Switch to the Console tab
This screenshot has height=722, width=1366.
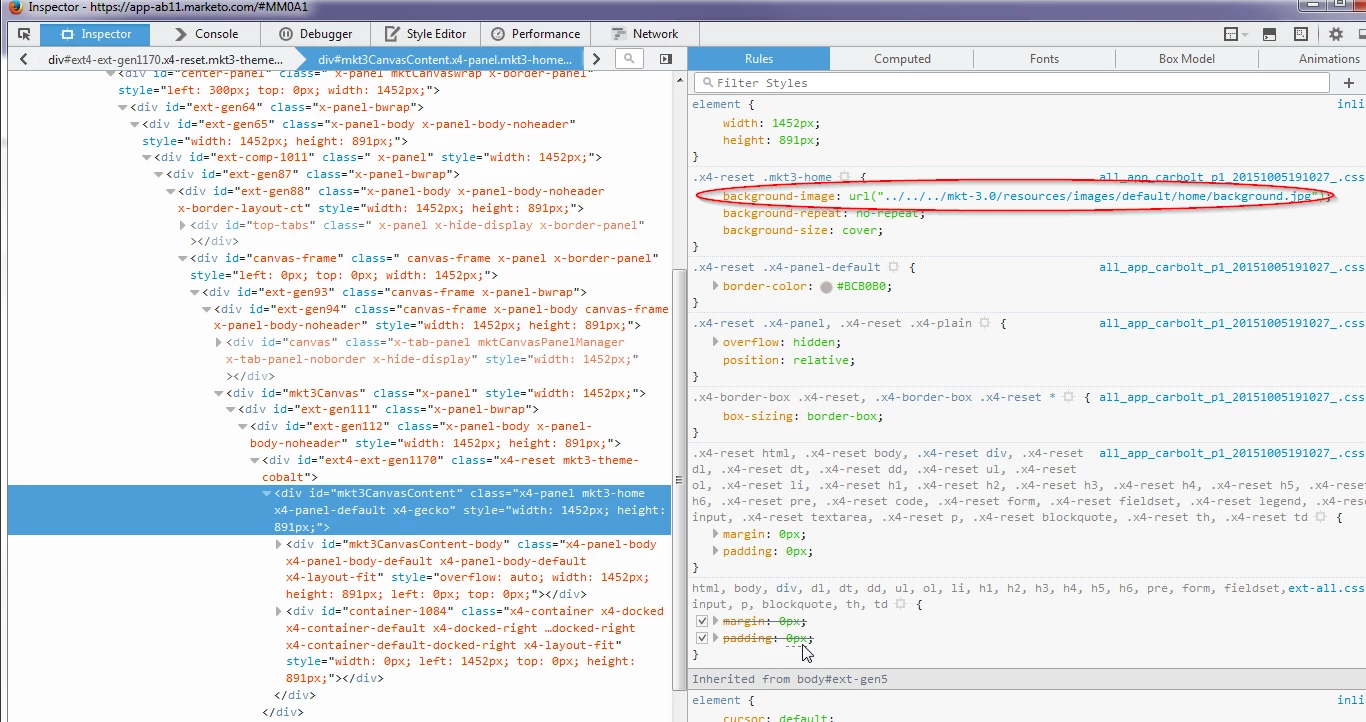click(206, 34)
